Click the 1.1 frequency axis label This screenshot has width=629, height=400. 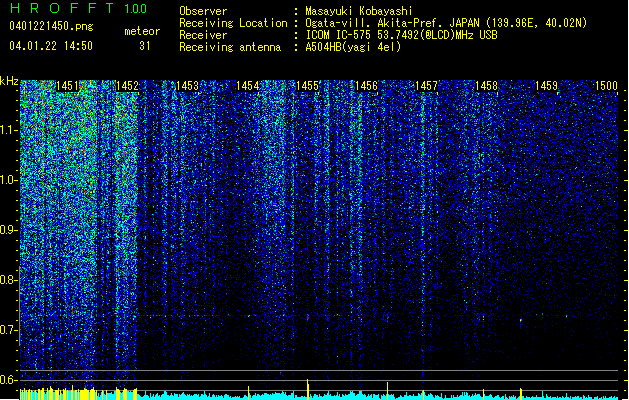point(9,130)
